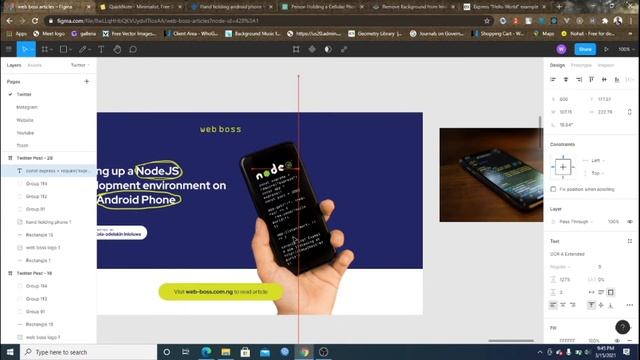Switch to the Prototype tab
The height and width of the screenshot is (360, 640).
(581, 65)
